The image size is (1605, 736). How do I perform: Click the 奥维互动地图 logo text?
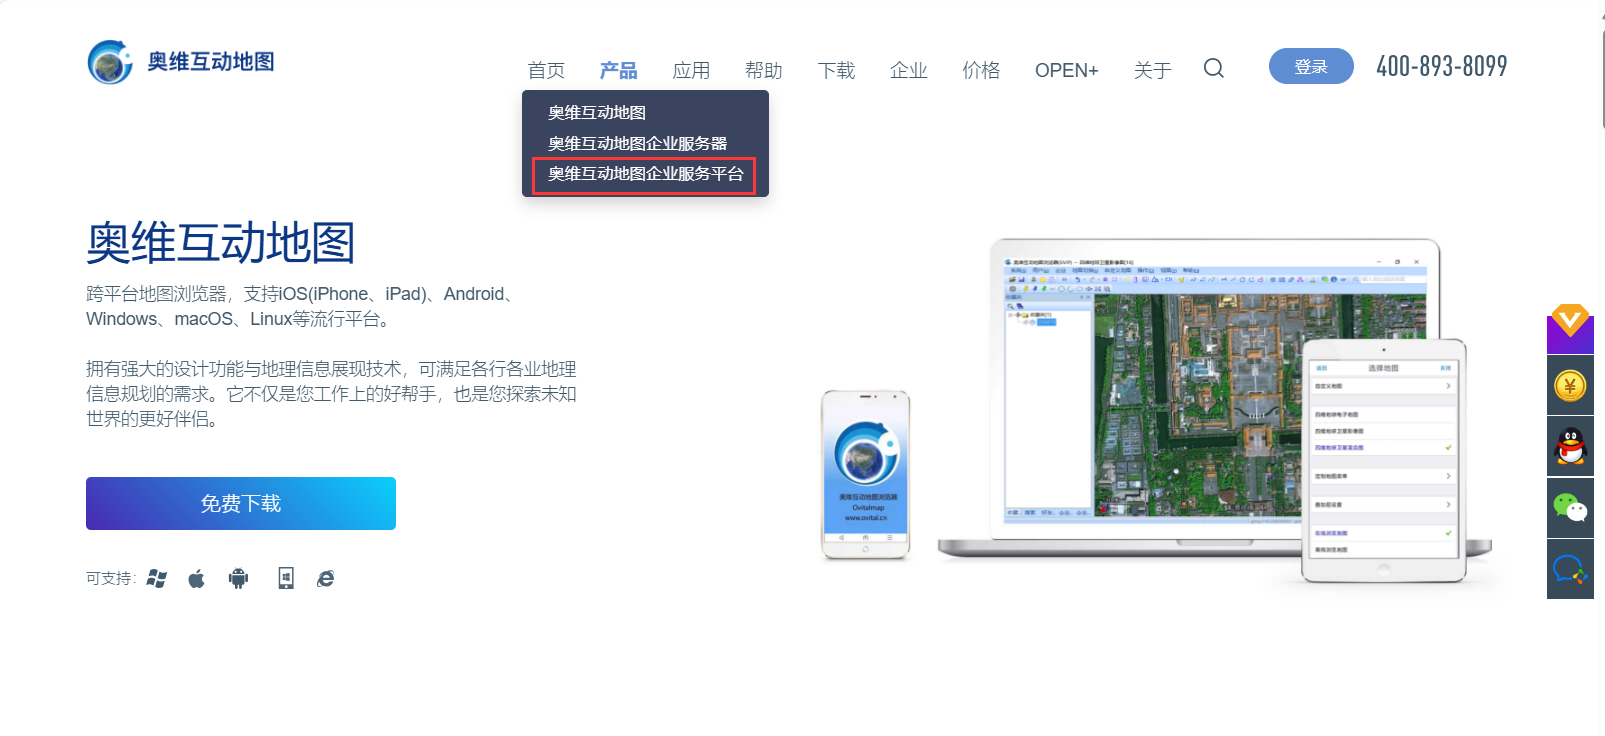pyautogui.click(x=211, y=62)
